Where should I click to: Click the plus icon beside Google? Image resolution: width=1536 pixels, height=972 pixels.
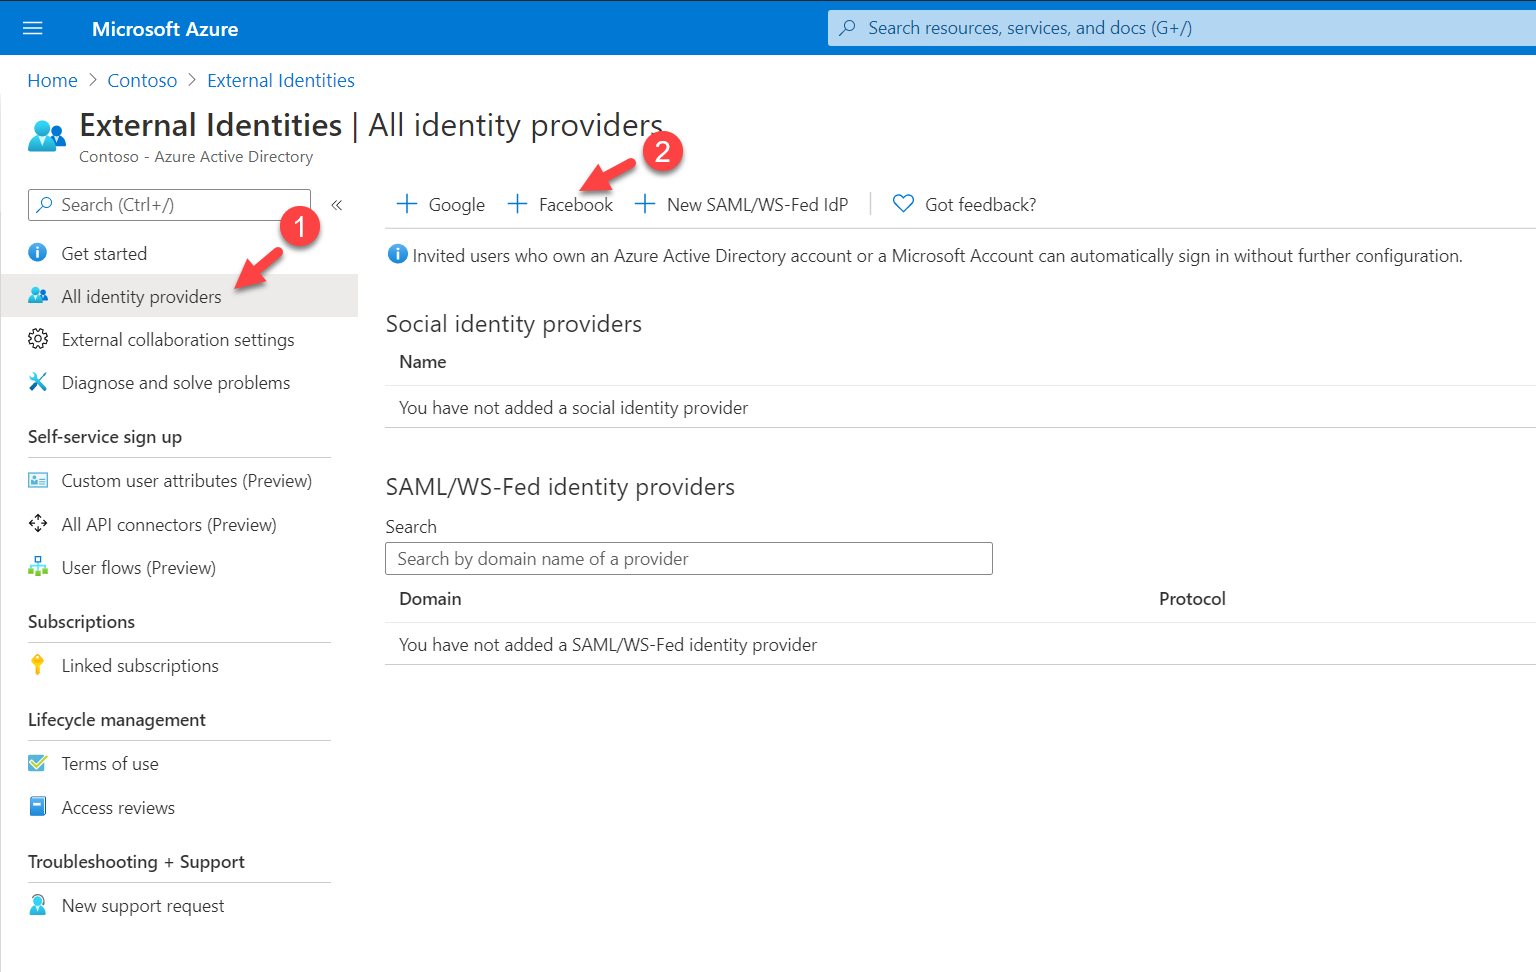[x=407, y=204]
